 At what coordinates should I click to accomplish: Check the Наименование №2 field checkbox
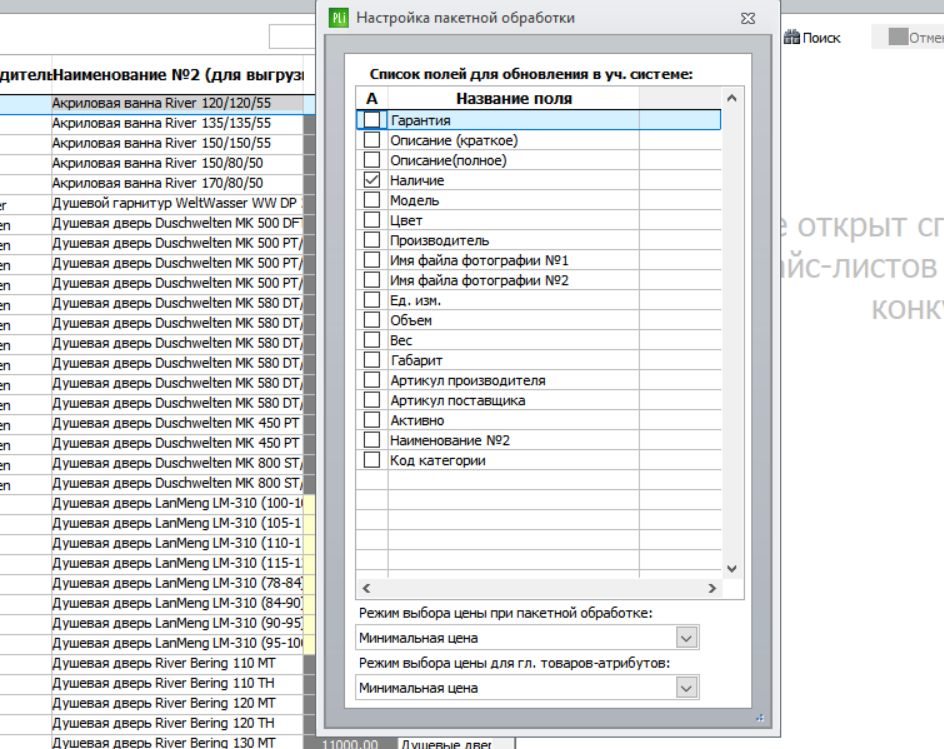point(372,440)
